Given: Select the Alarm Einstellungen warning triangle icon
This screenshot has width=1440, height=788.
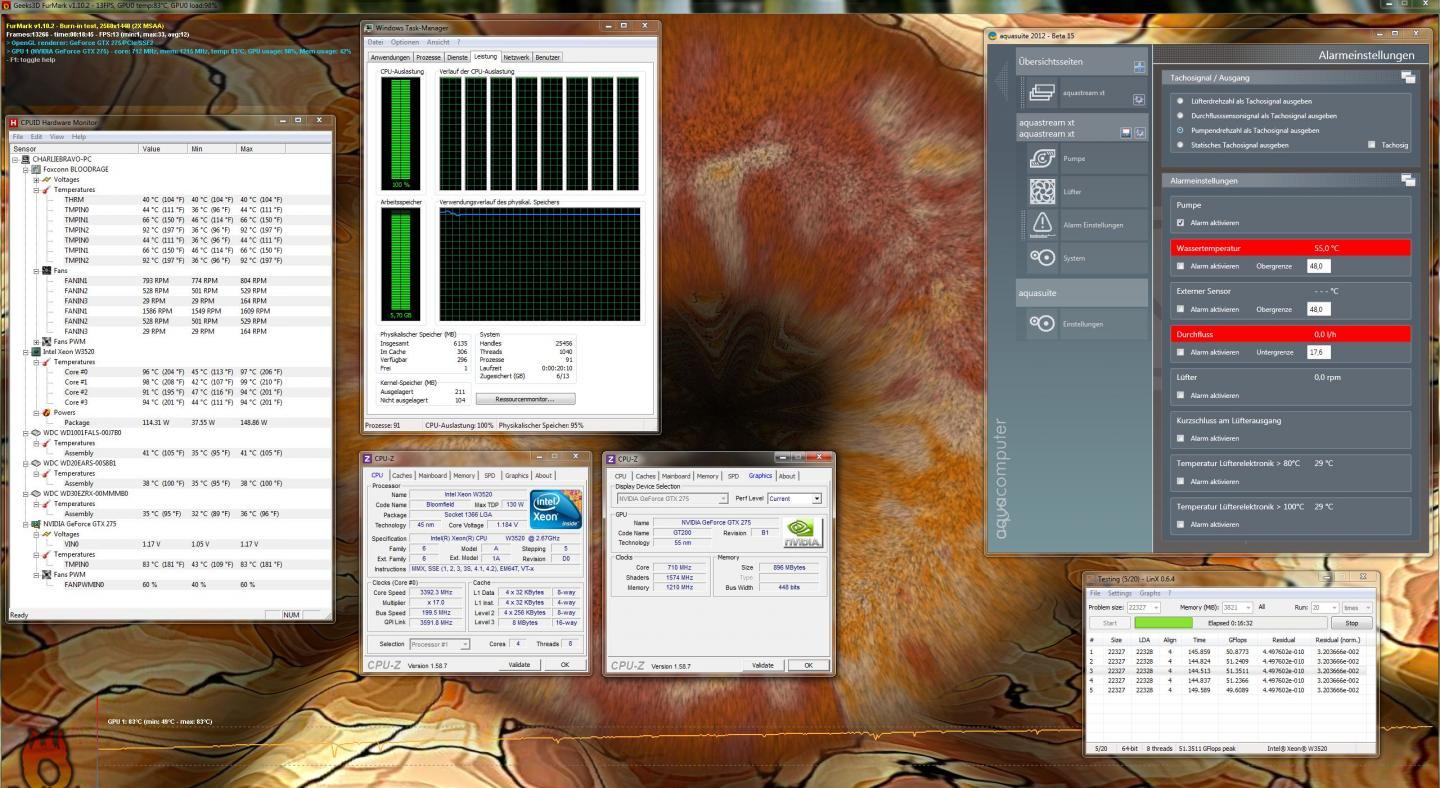Looking at the screenshot, I should point(1042,224).
